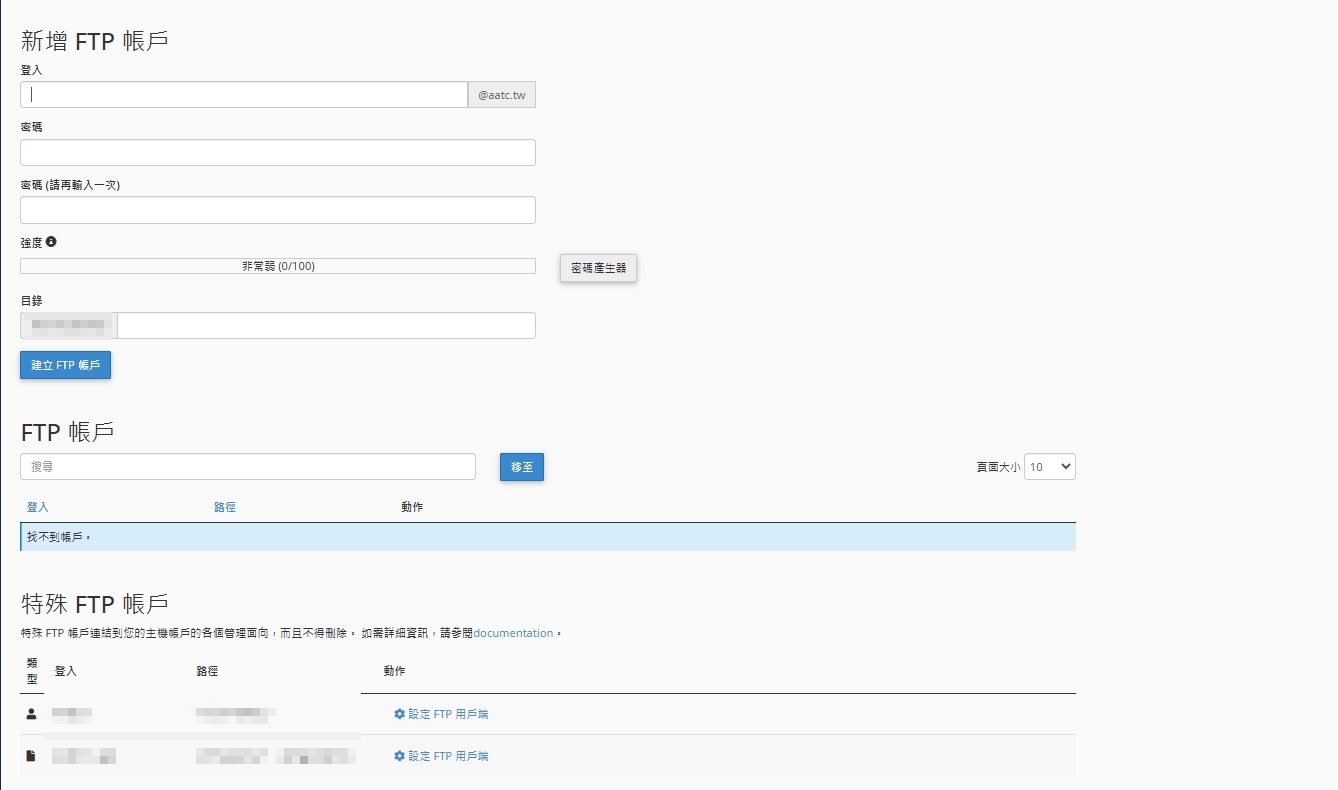The width and height of the screenshot is (1338, 790).
Task: Click the password strength meter bar
Action: pyautogui.click(x=278, y=266)
